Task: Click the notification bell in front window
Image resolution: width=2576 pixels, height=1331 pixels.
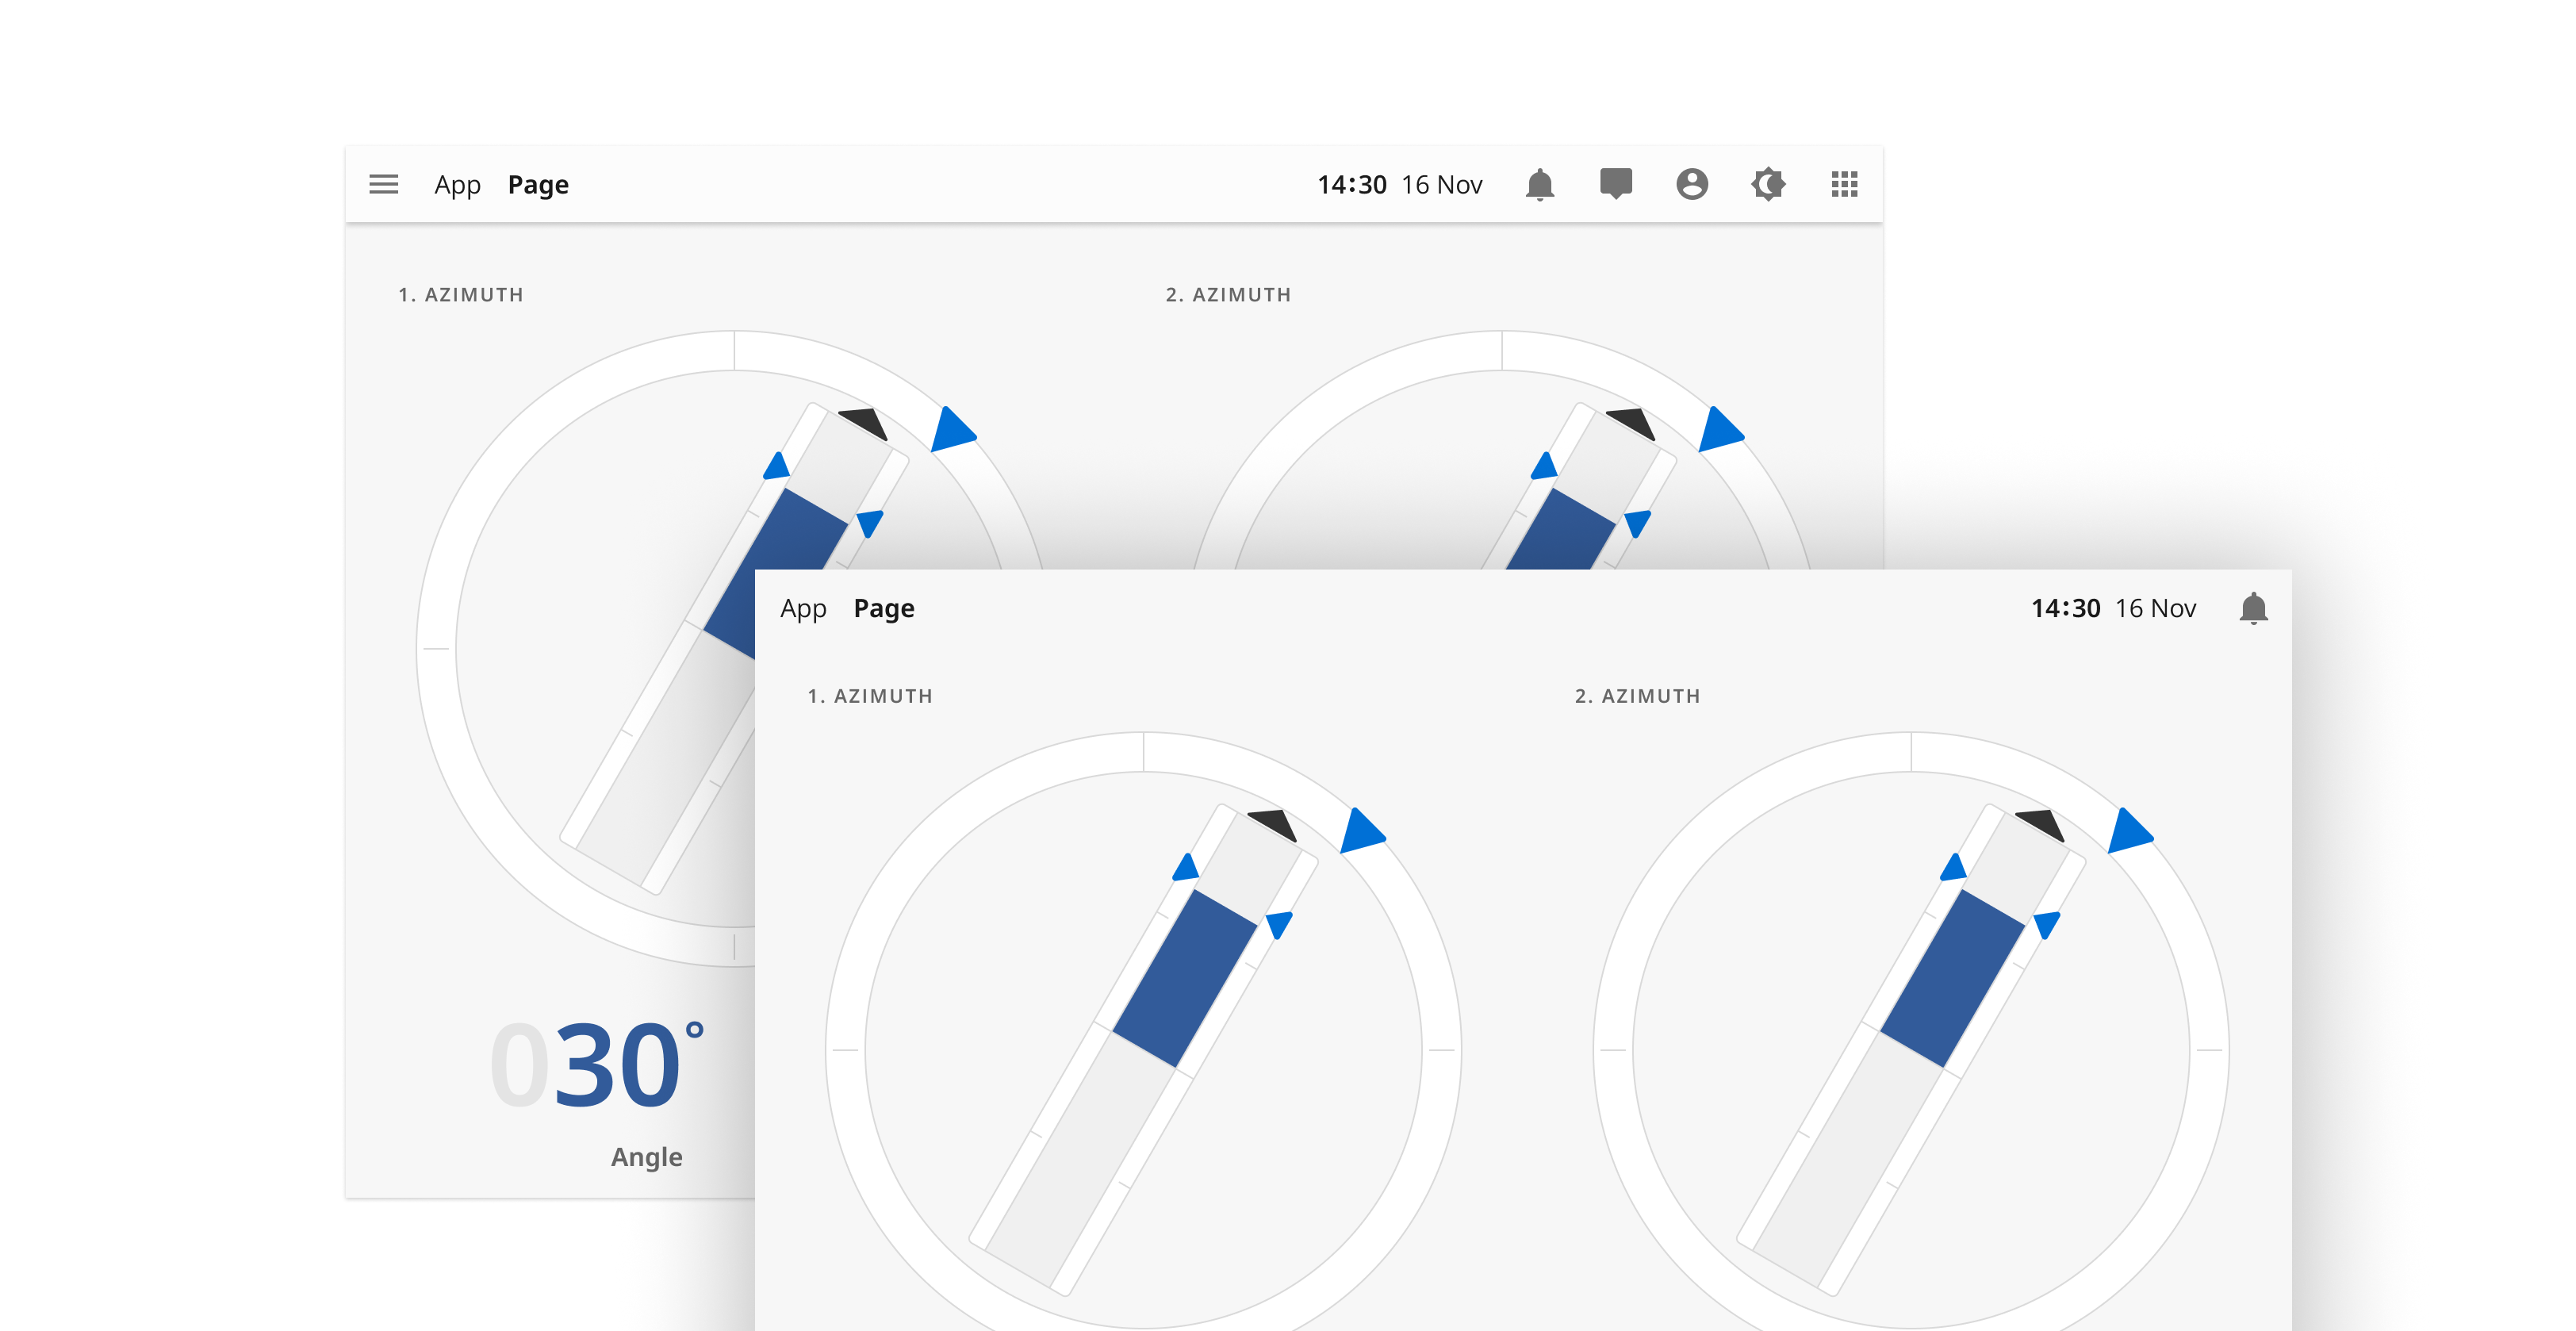Action: click(x=2253, y=608)
